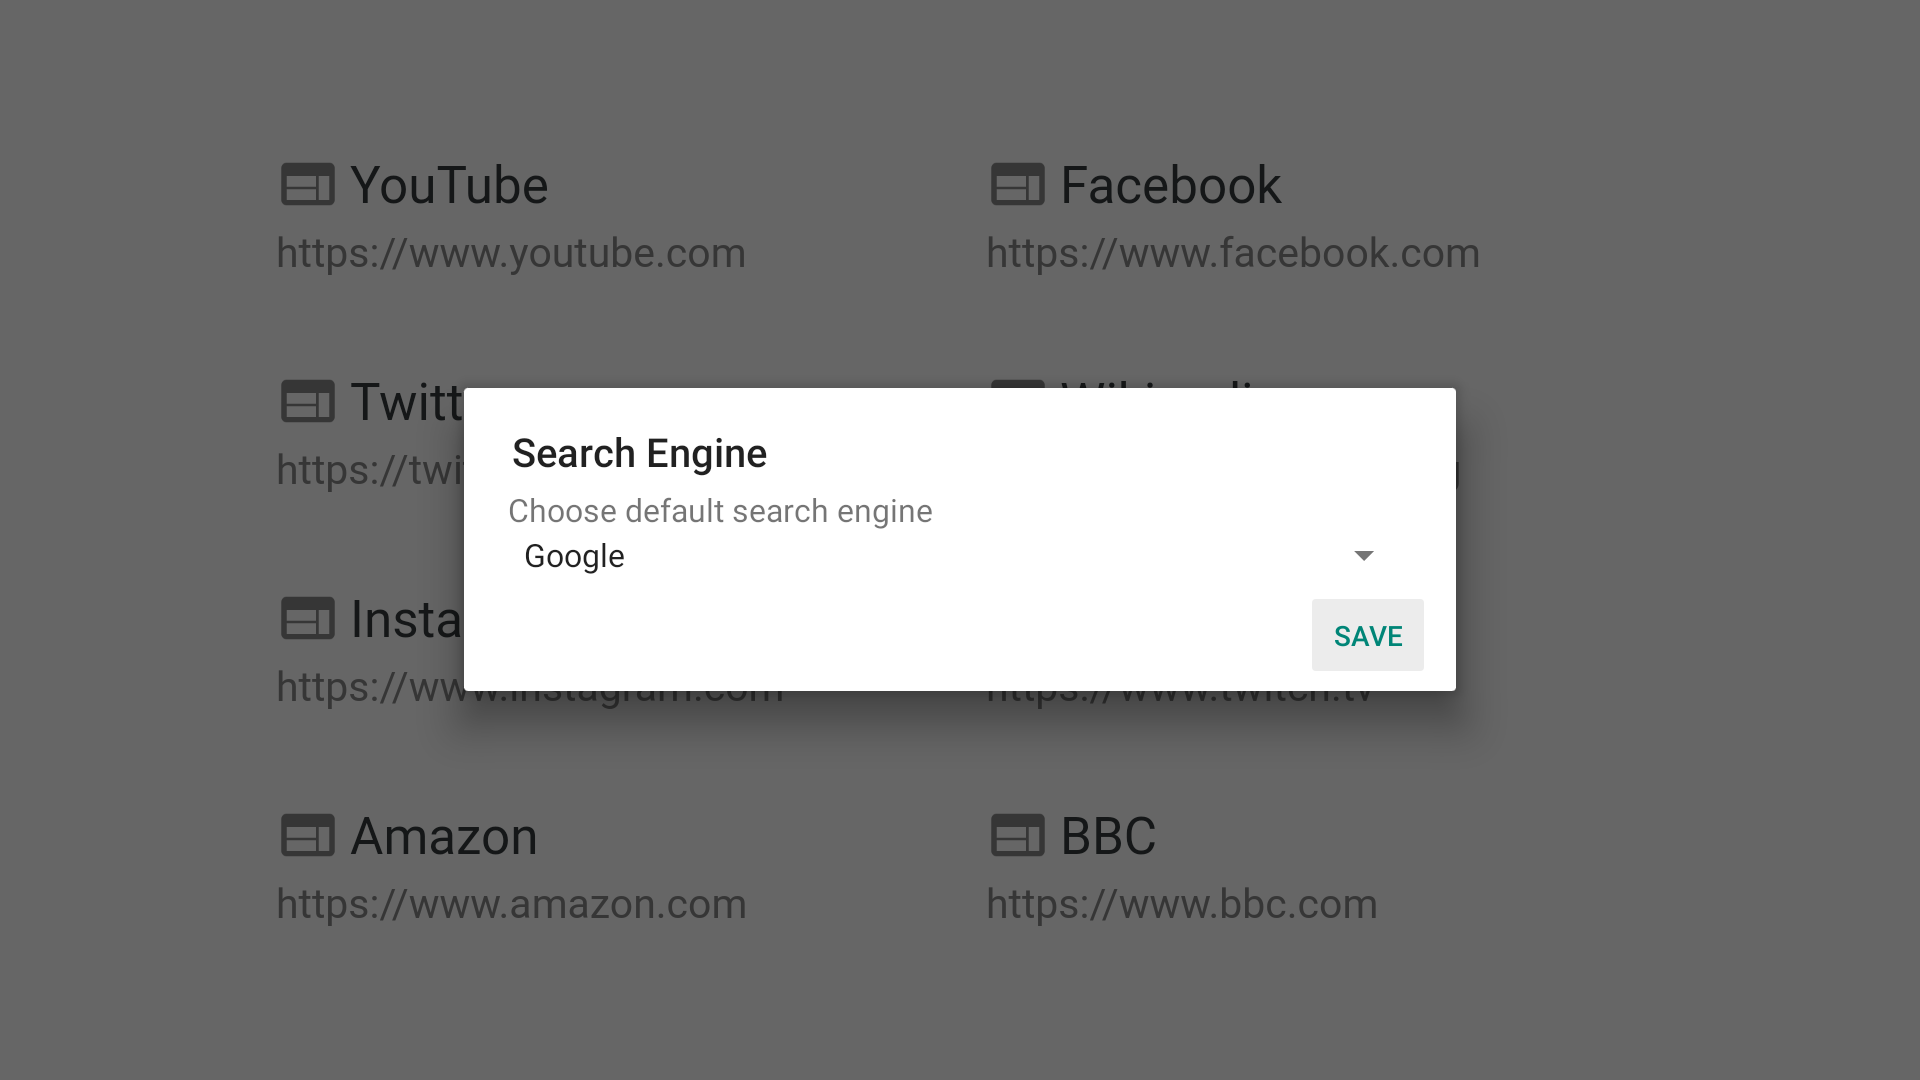1920x1080 pixels.
Task: Select the https://www.bbc.com URL
Action: (x=1182, y=905)
